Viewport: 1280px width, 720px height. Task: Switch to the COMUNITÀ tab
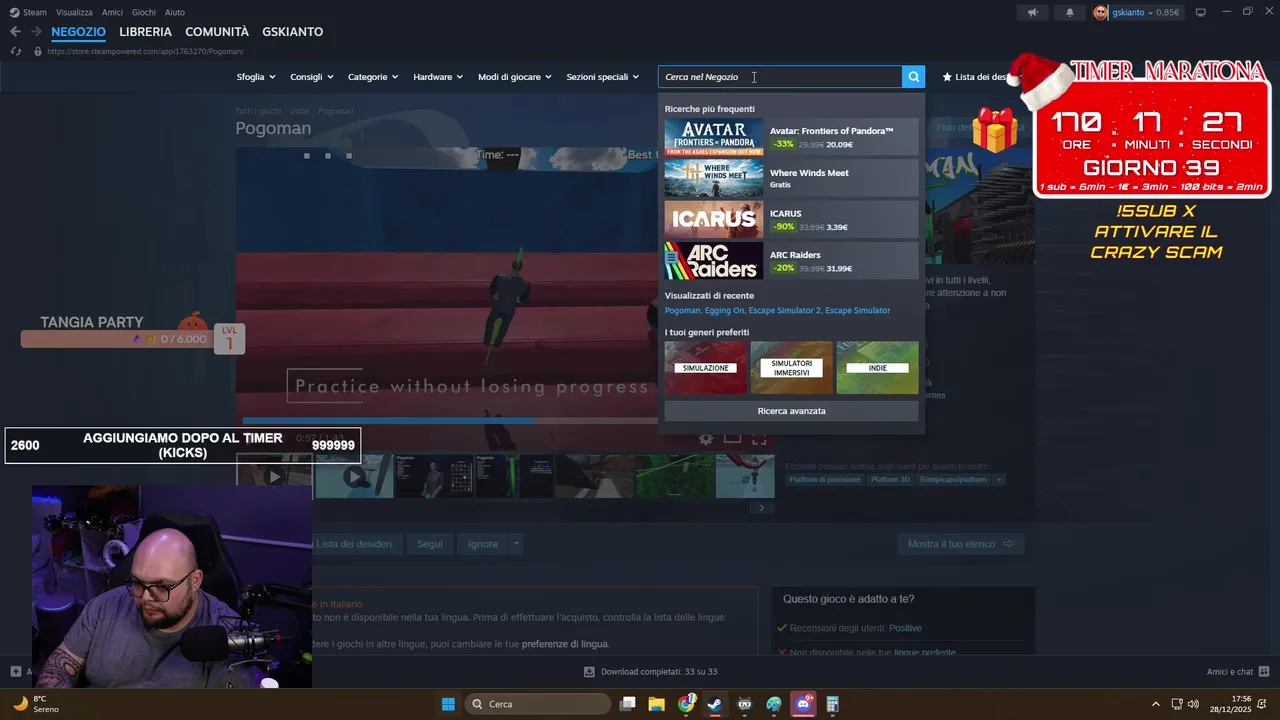point(217,32)
